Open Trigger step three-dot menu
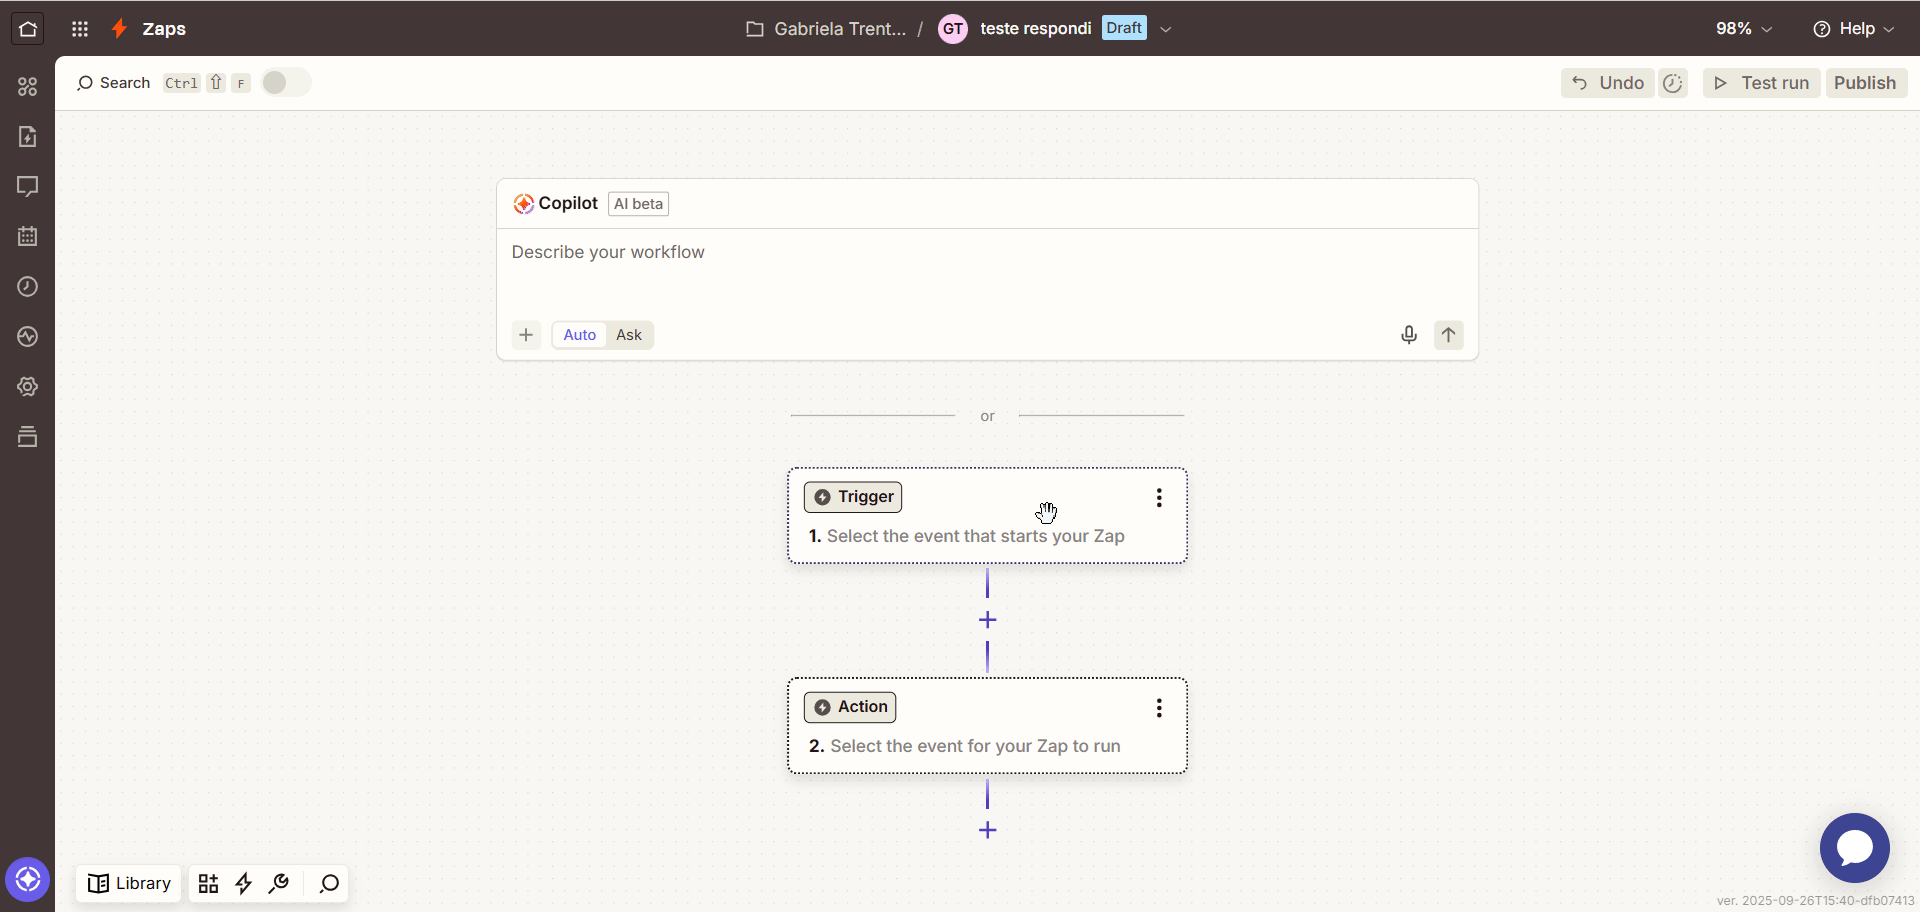1920x912 pixels. pos(1159,498)
